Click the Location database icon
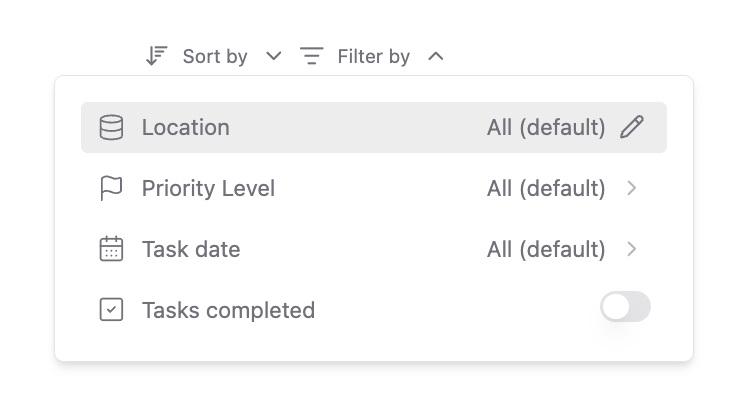The width and height of the screenshot is (740, 414). pyautogui.click(x=111, y=127)
